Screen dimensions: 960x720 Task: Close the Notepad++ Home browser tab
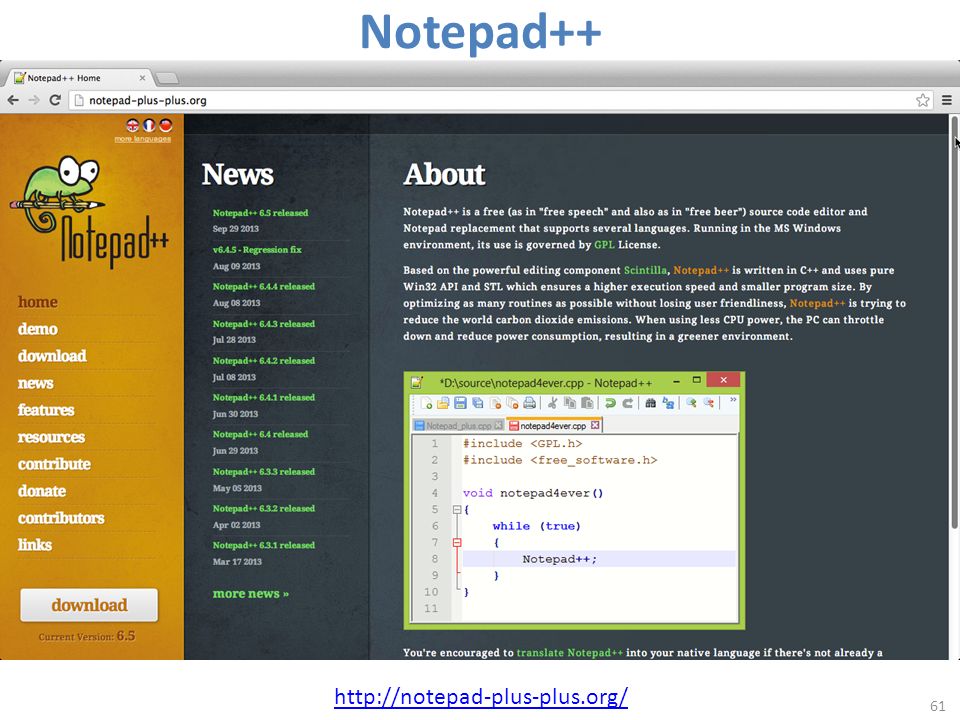pos(142,78)
